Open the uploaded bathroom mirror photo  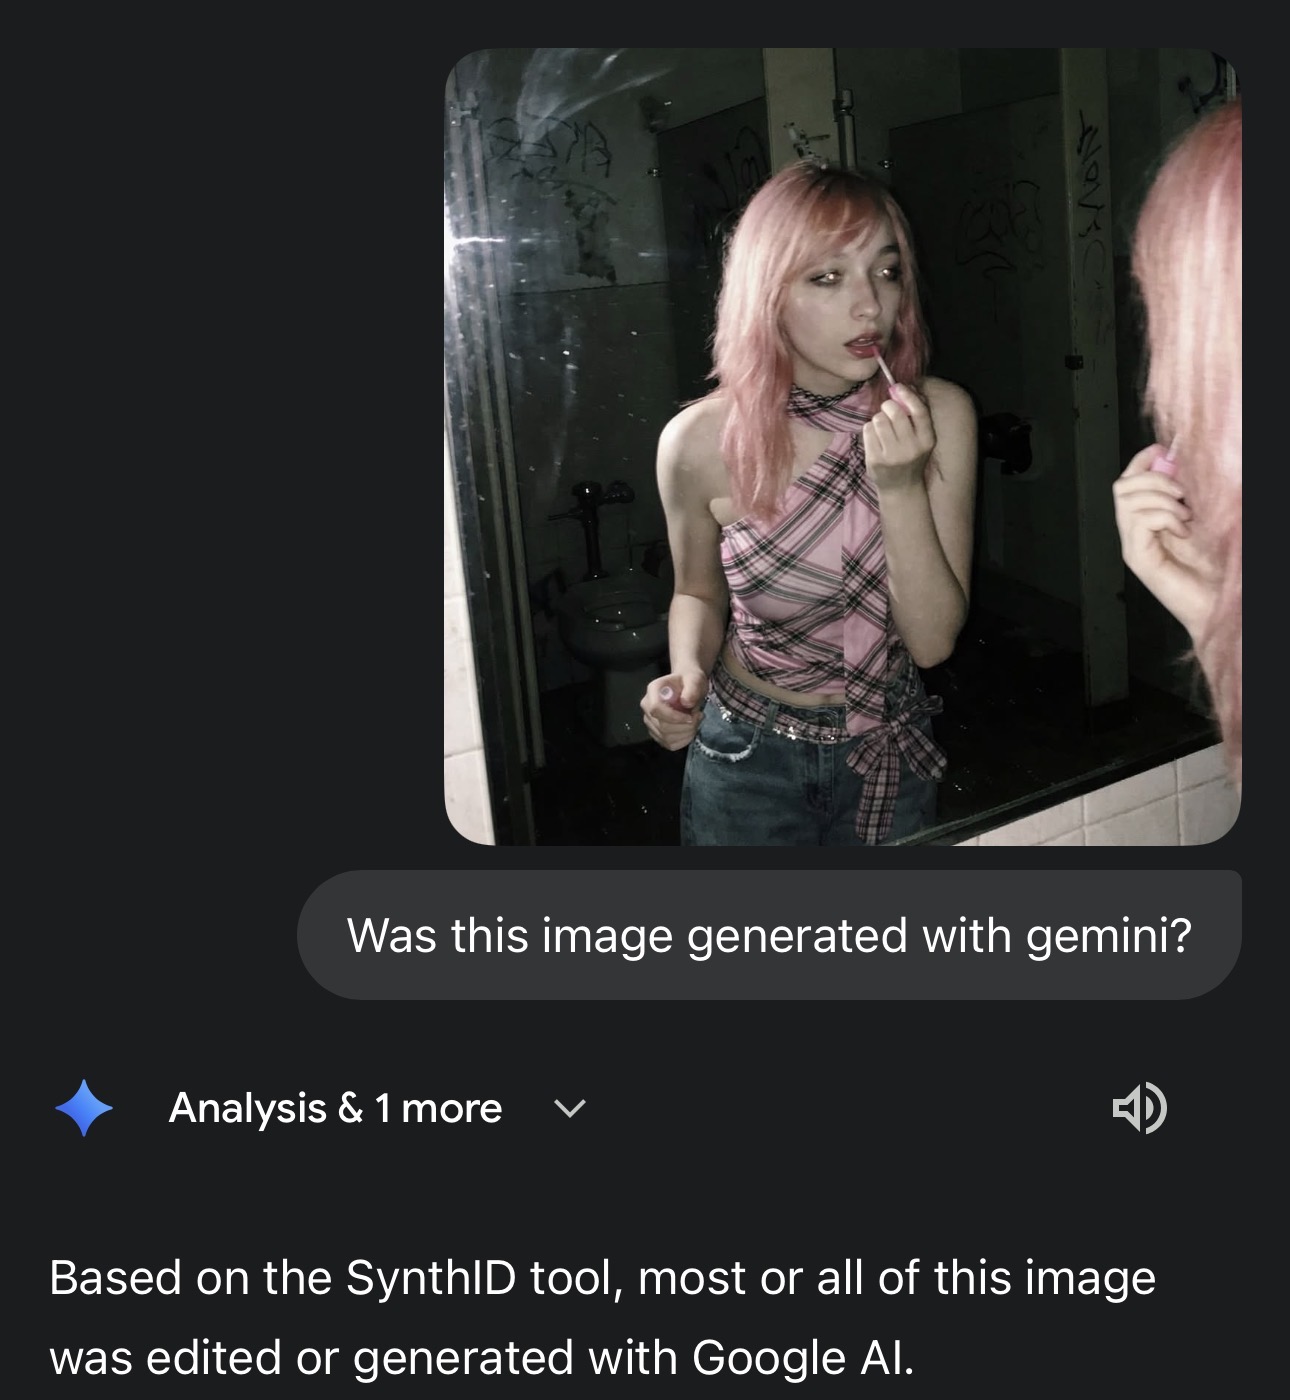click(x=842, y=447)
